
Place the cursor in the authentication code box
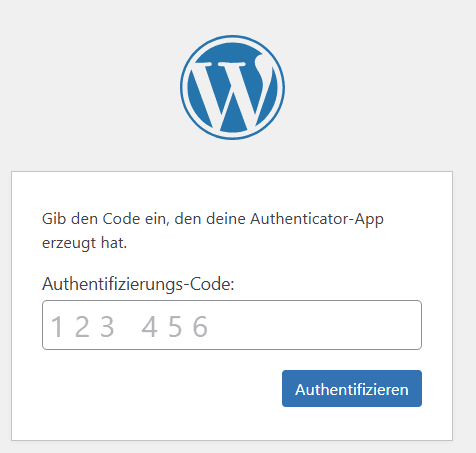tap(232, 325)
